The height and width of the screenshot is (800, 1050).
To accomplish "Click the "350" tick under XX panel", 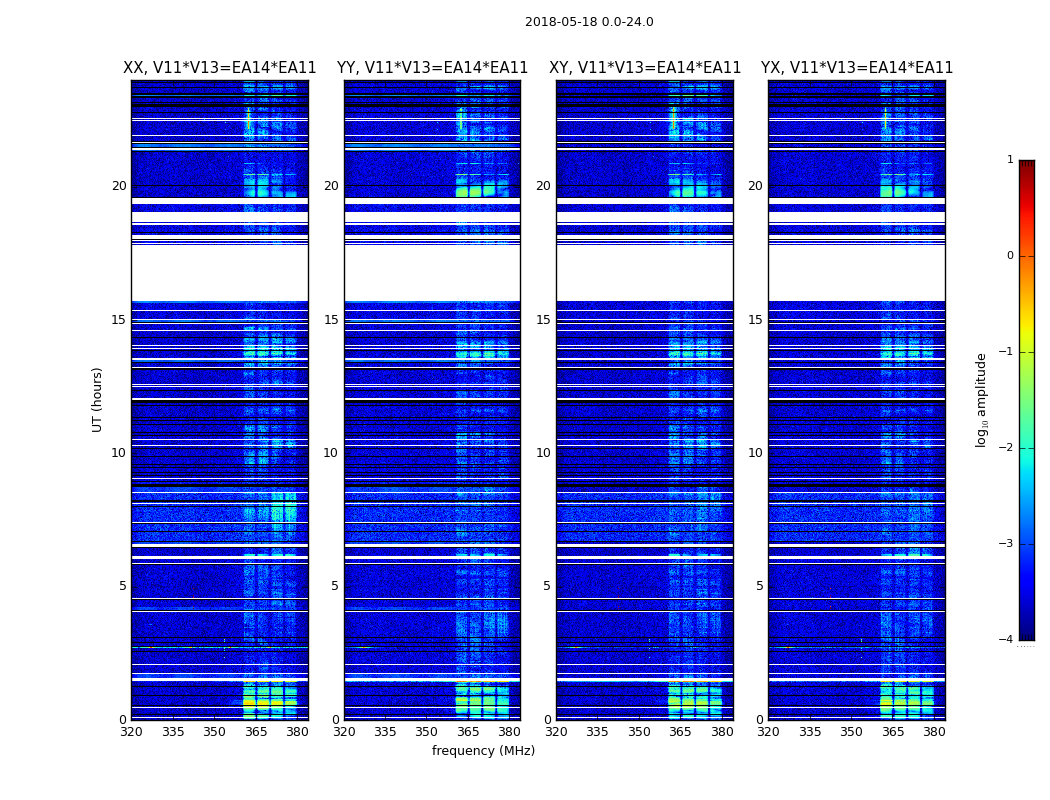I will tap(214, 732).
